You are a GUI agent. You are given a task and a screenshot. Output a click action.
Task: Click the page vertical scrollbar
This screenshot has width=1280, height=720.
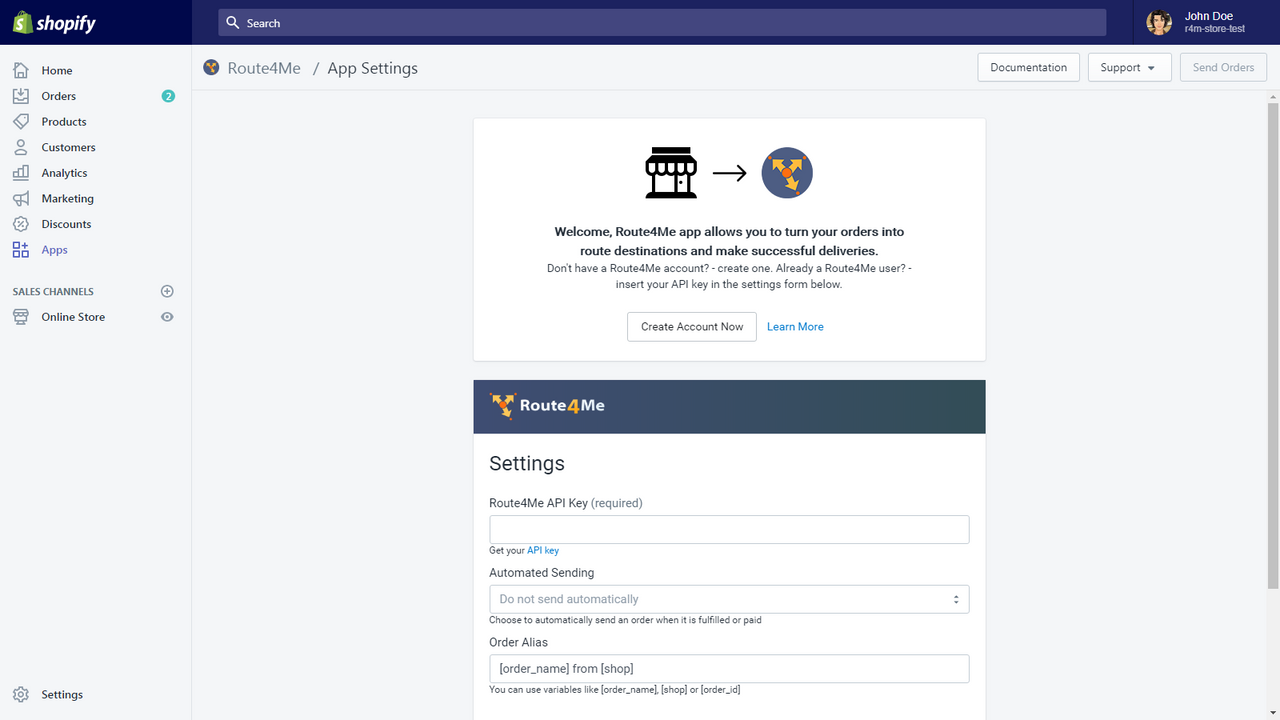tap(1273, 345)
